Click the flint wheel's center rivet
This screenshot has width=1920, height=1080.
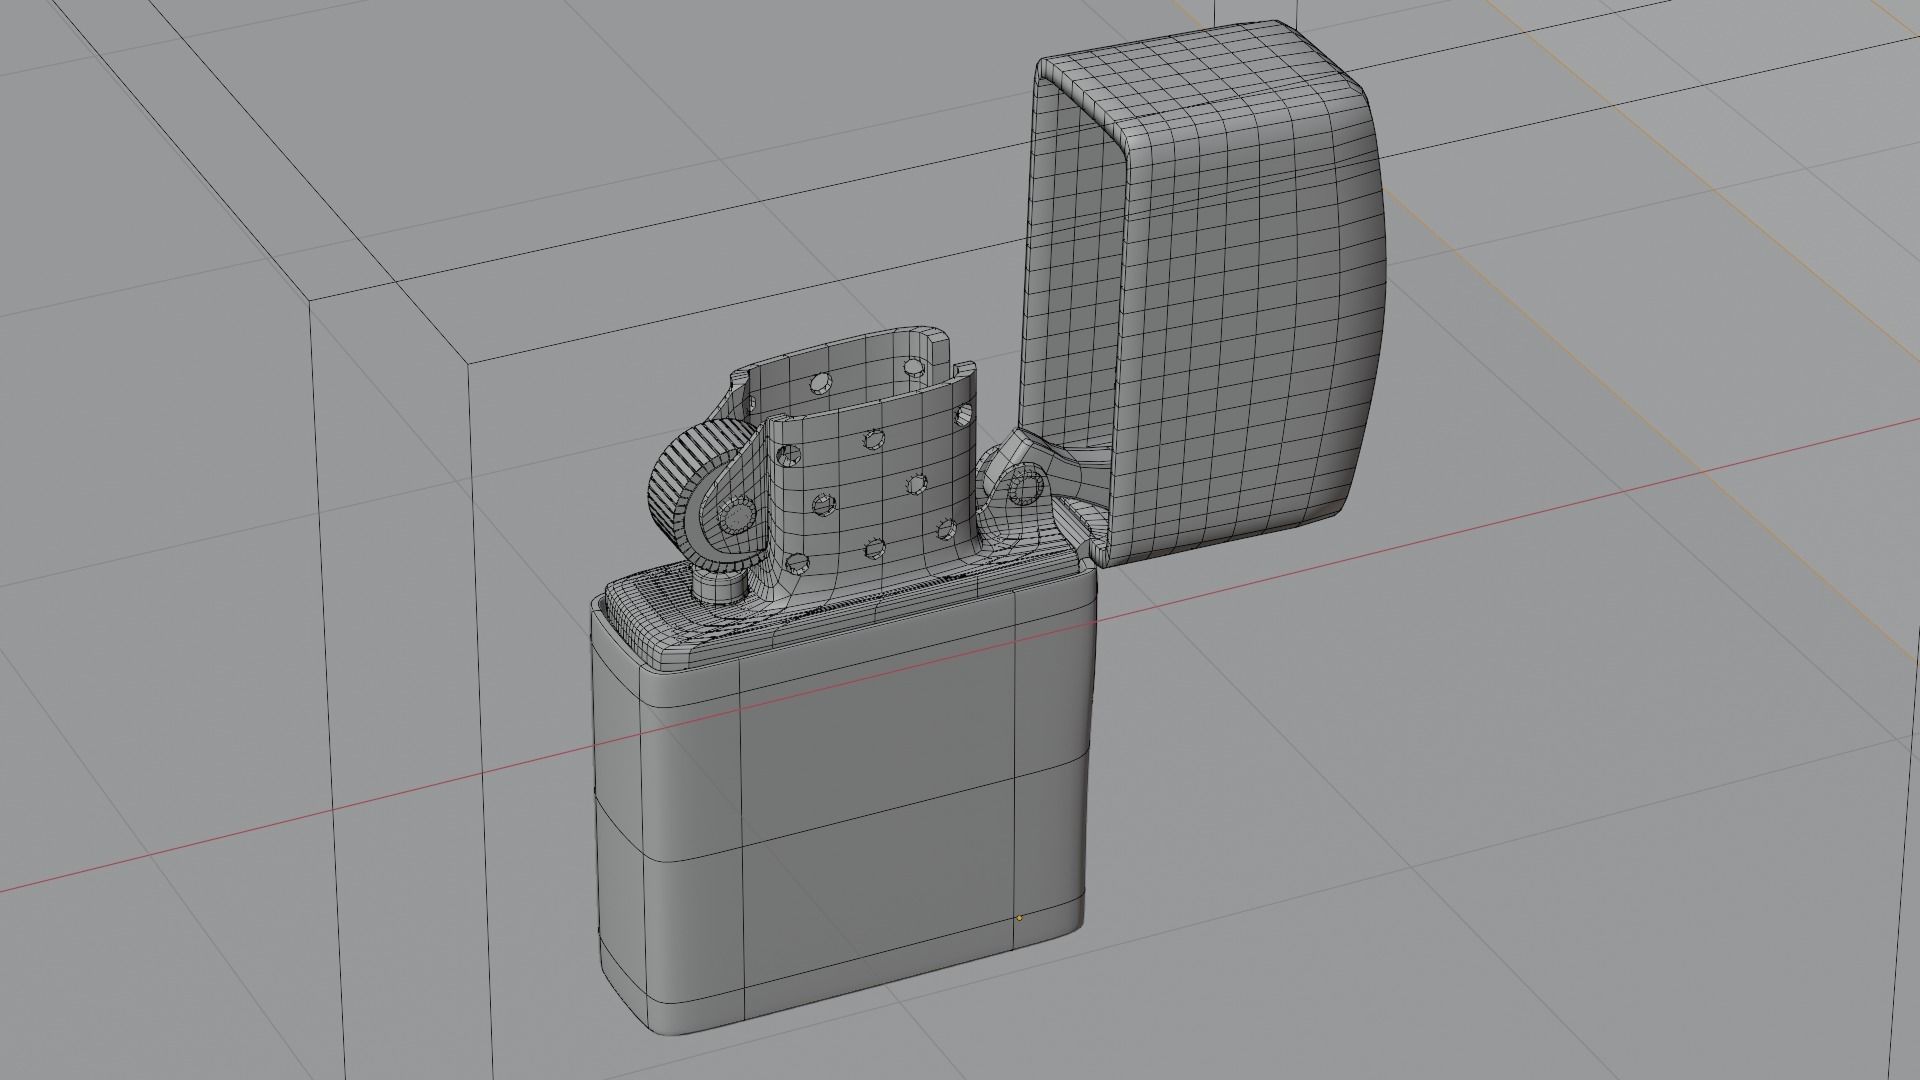pyautogui.click(x=737, y=516)
